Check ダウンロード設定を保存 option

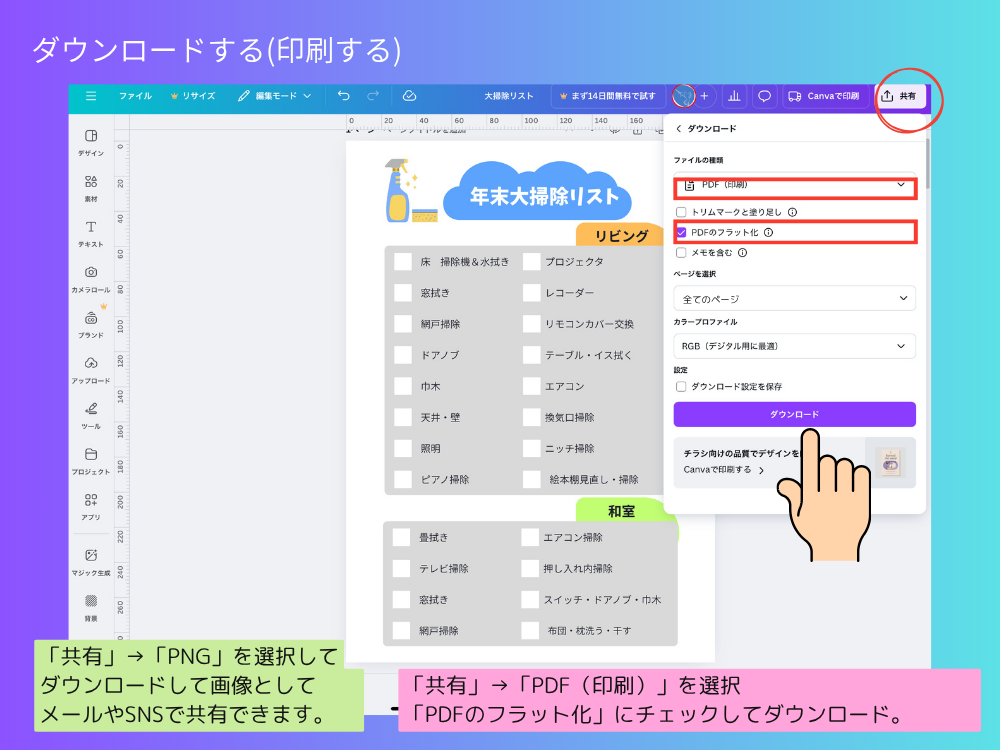pyautogui.click(x=681, y=386)
